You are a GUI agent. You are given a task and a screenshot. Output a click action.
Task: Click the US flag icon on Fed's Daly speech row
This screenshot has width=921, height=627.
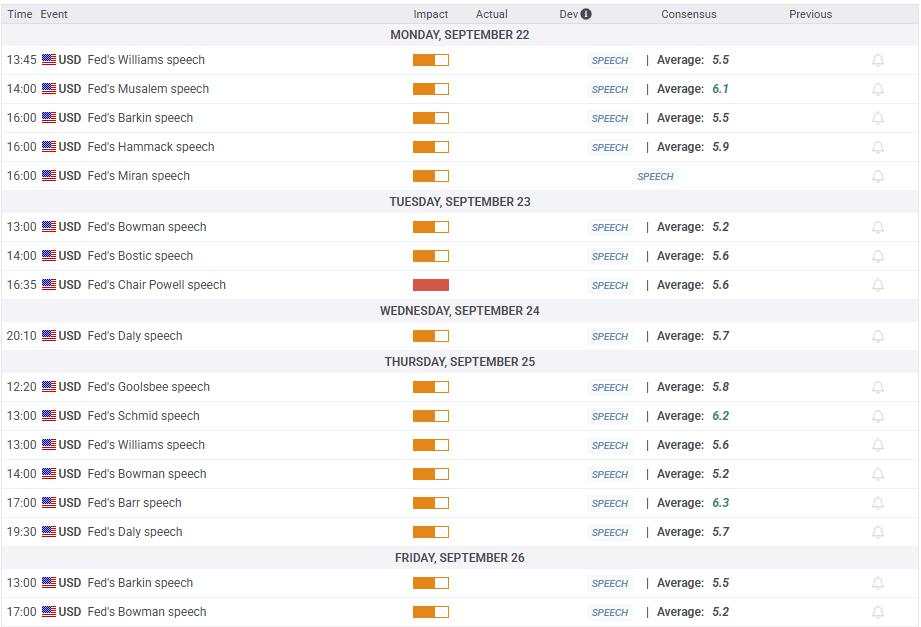51,336
